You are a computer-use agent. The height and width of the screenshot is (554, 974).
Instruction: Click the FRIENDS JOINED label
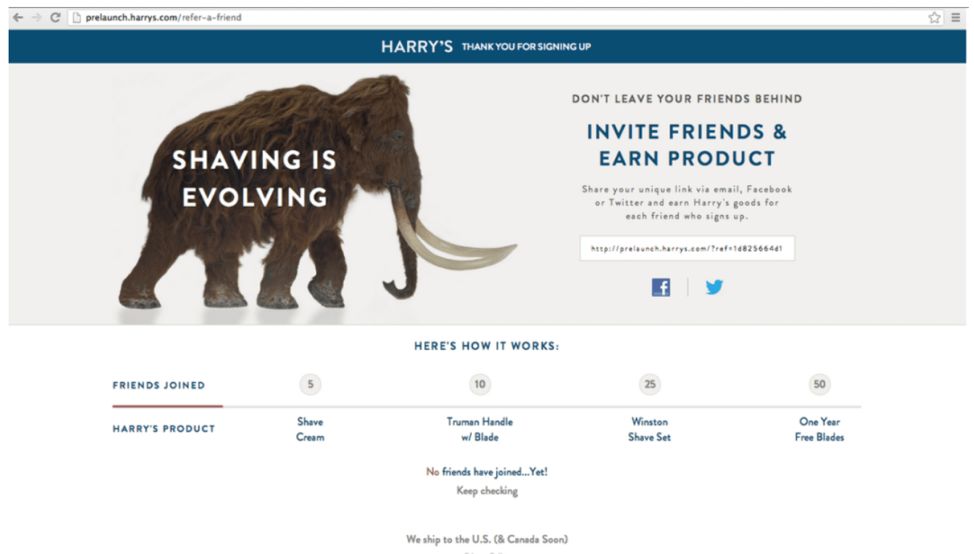158,385
